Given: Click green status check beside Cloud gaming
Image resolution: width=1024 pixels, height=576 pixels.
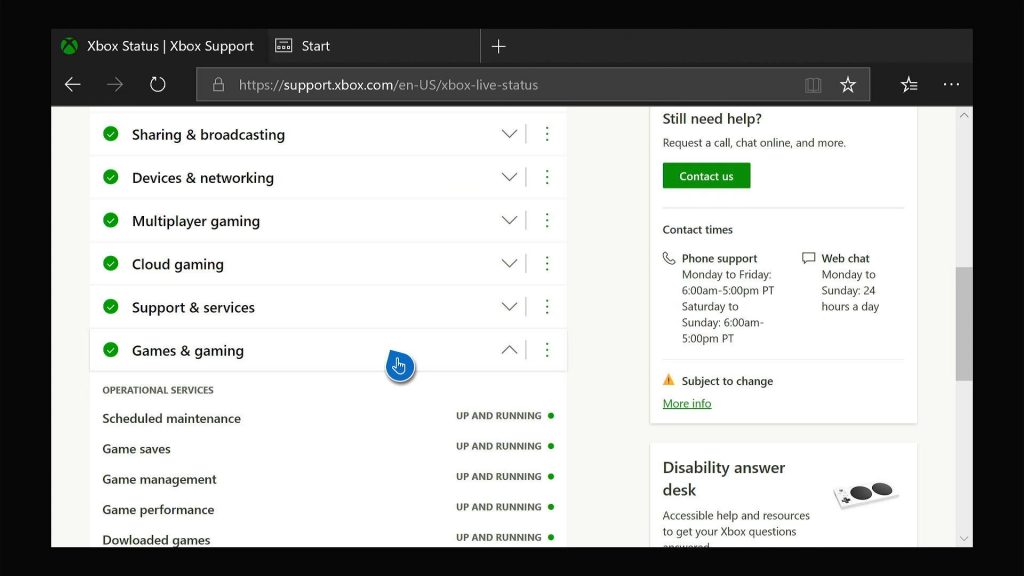Looking at the screenshot, I should point(111,263).
